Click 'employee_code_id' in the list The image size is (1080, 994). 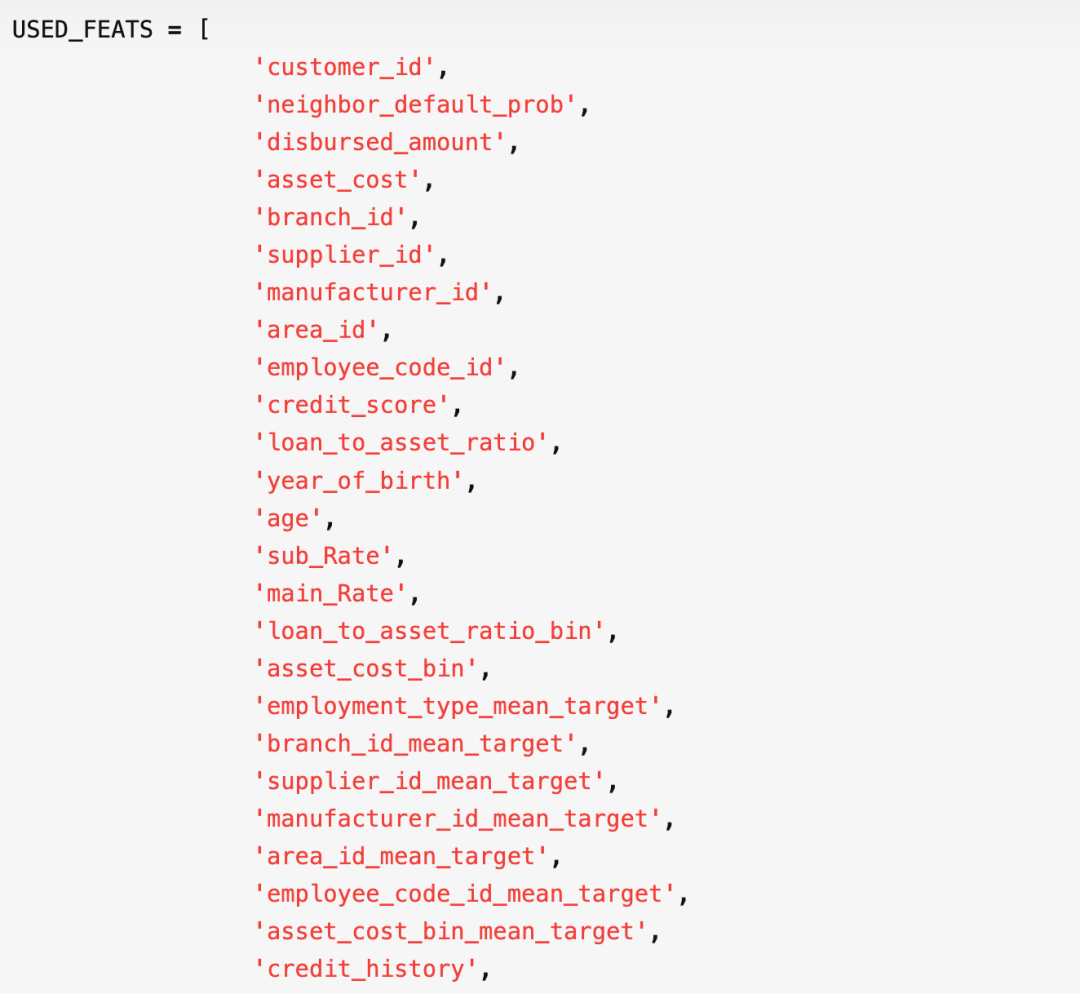pos(380,368)
